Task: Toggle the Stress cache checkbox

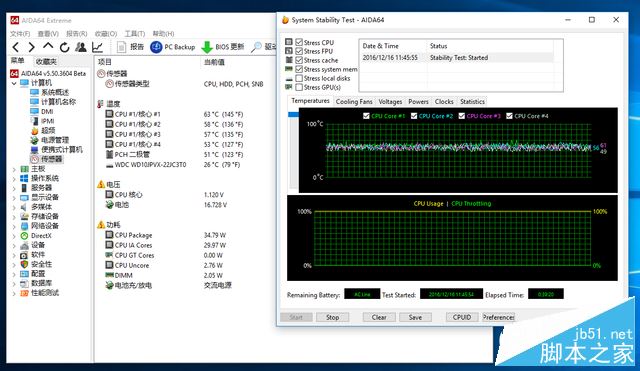Action: point(299,60)
